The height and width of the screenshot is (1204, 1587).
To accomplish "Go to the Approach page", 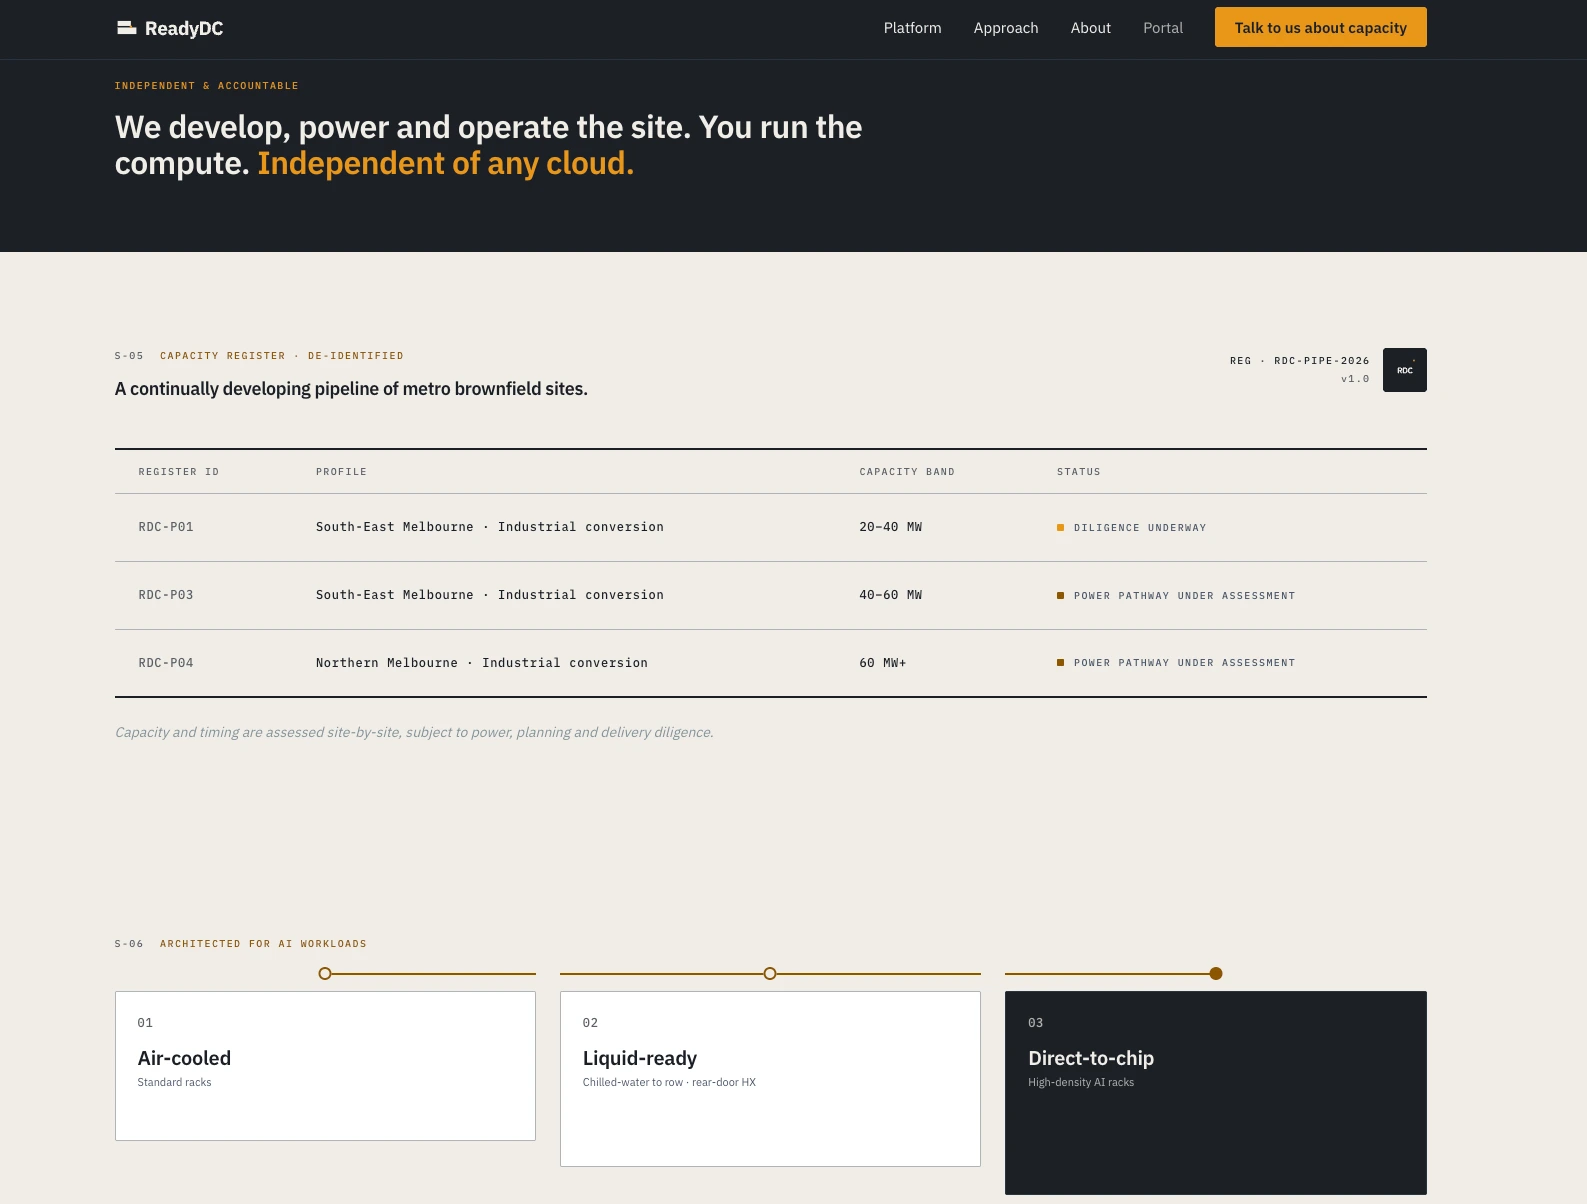I will click(1006, 28).
